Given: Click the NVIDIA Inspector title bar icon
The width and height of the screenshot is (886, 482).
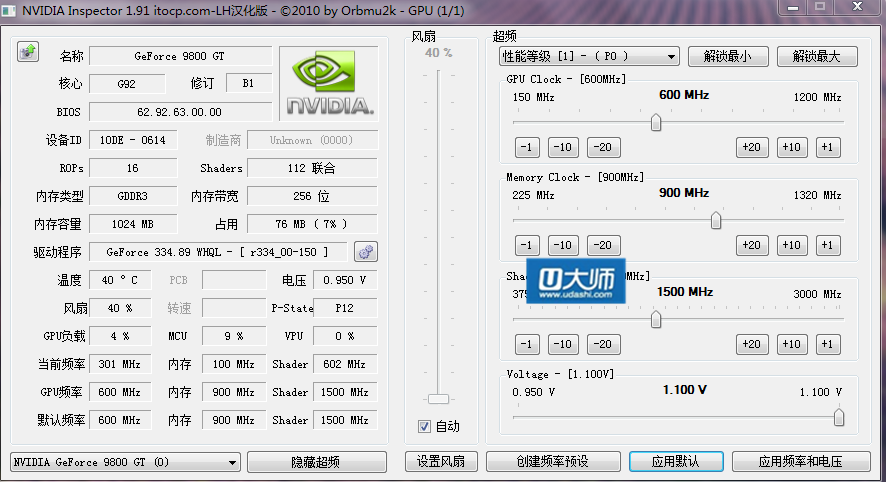Looking at the screenshot, I should [8, 10].
